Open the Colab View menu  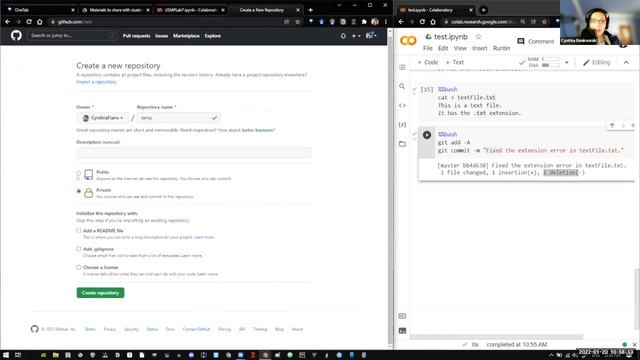[x=460, y=48]
